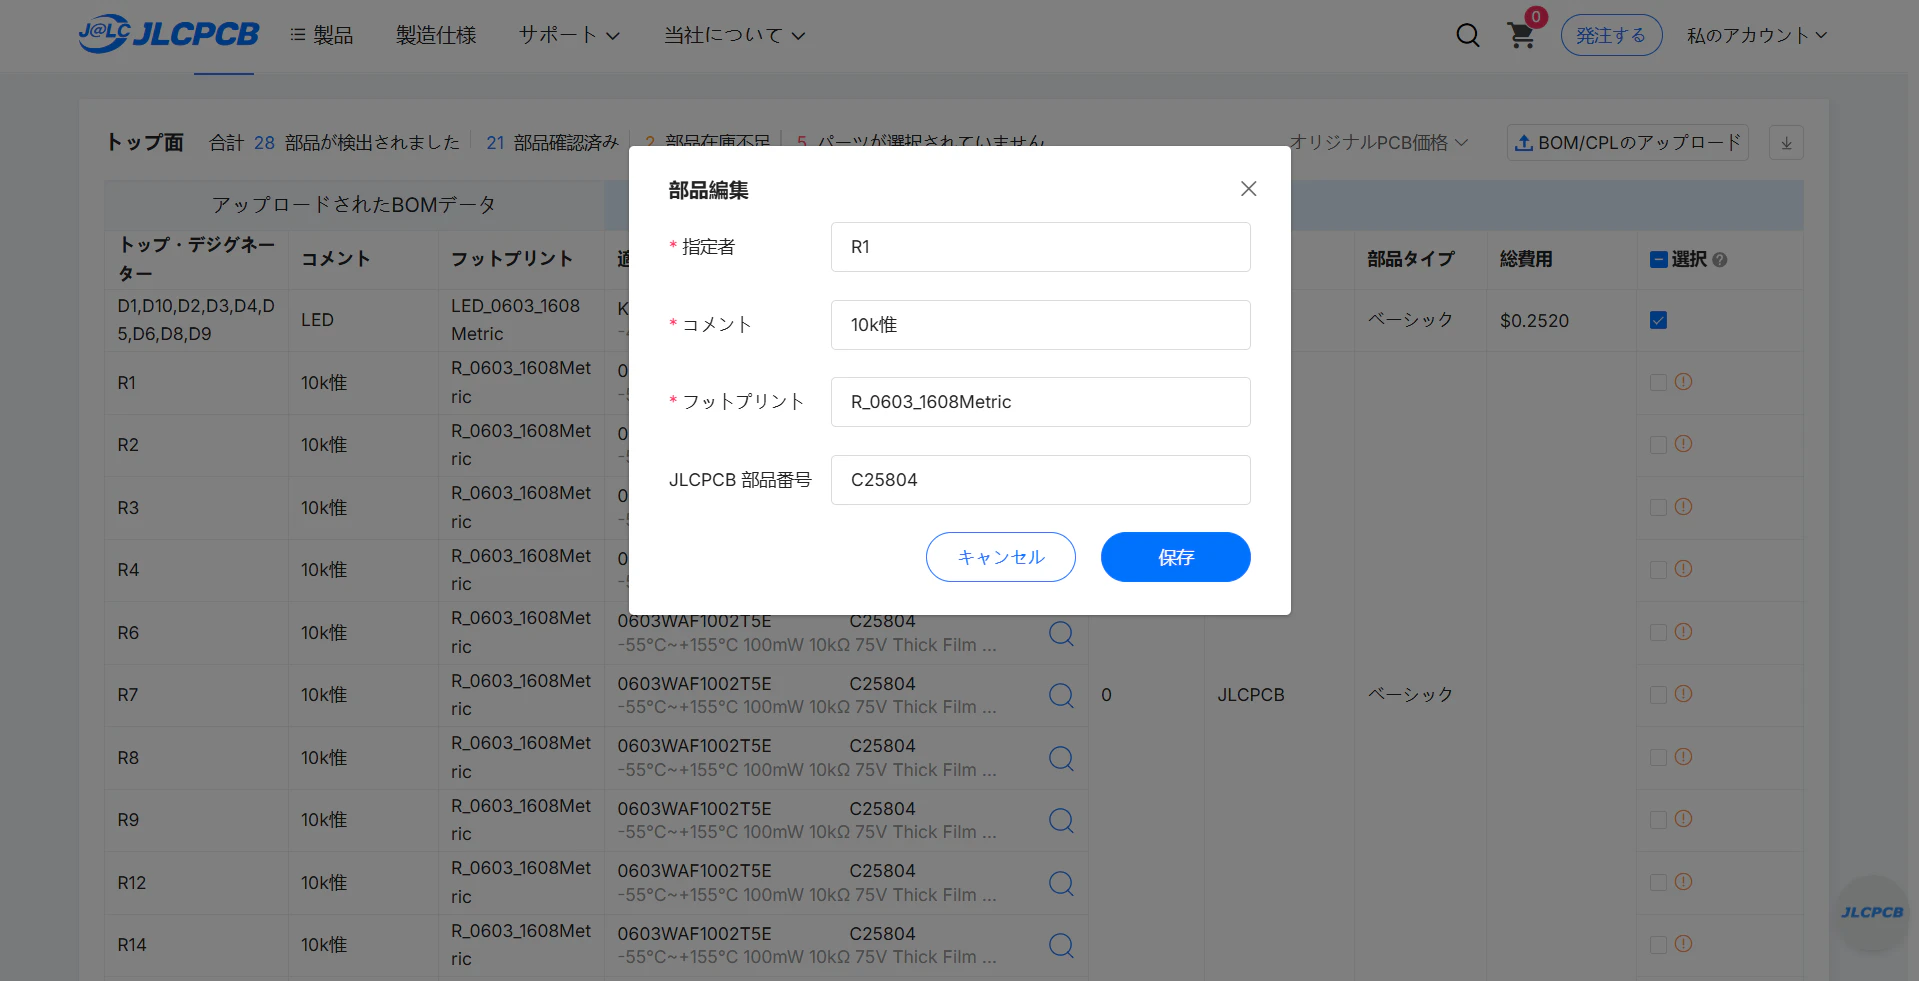Click R9 row part 0603WAF1002T5E
Image resolution: width=1919 pixels, height=981 pixels.
pos(694,809)
